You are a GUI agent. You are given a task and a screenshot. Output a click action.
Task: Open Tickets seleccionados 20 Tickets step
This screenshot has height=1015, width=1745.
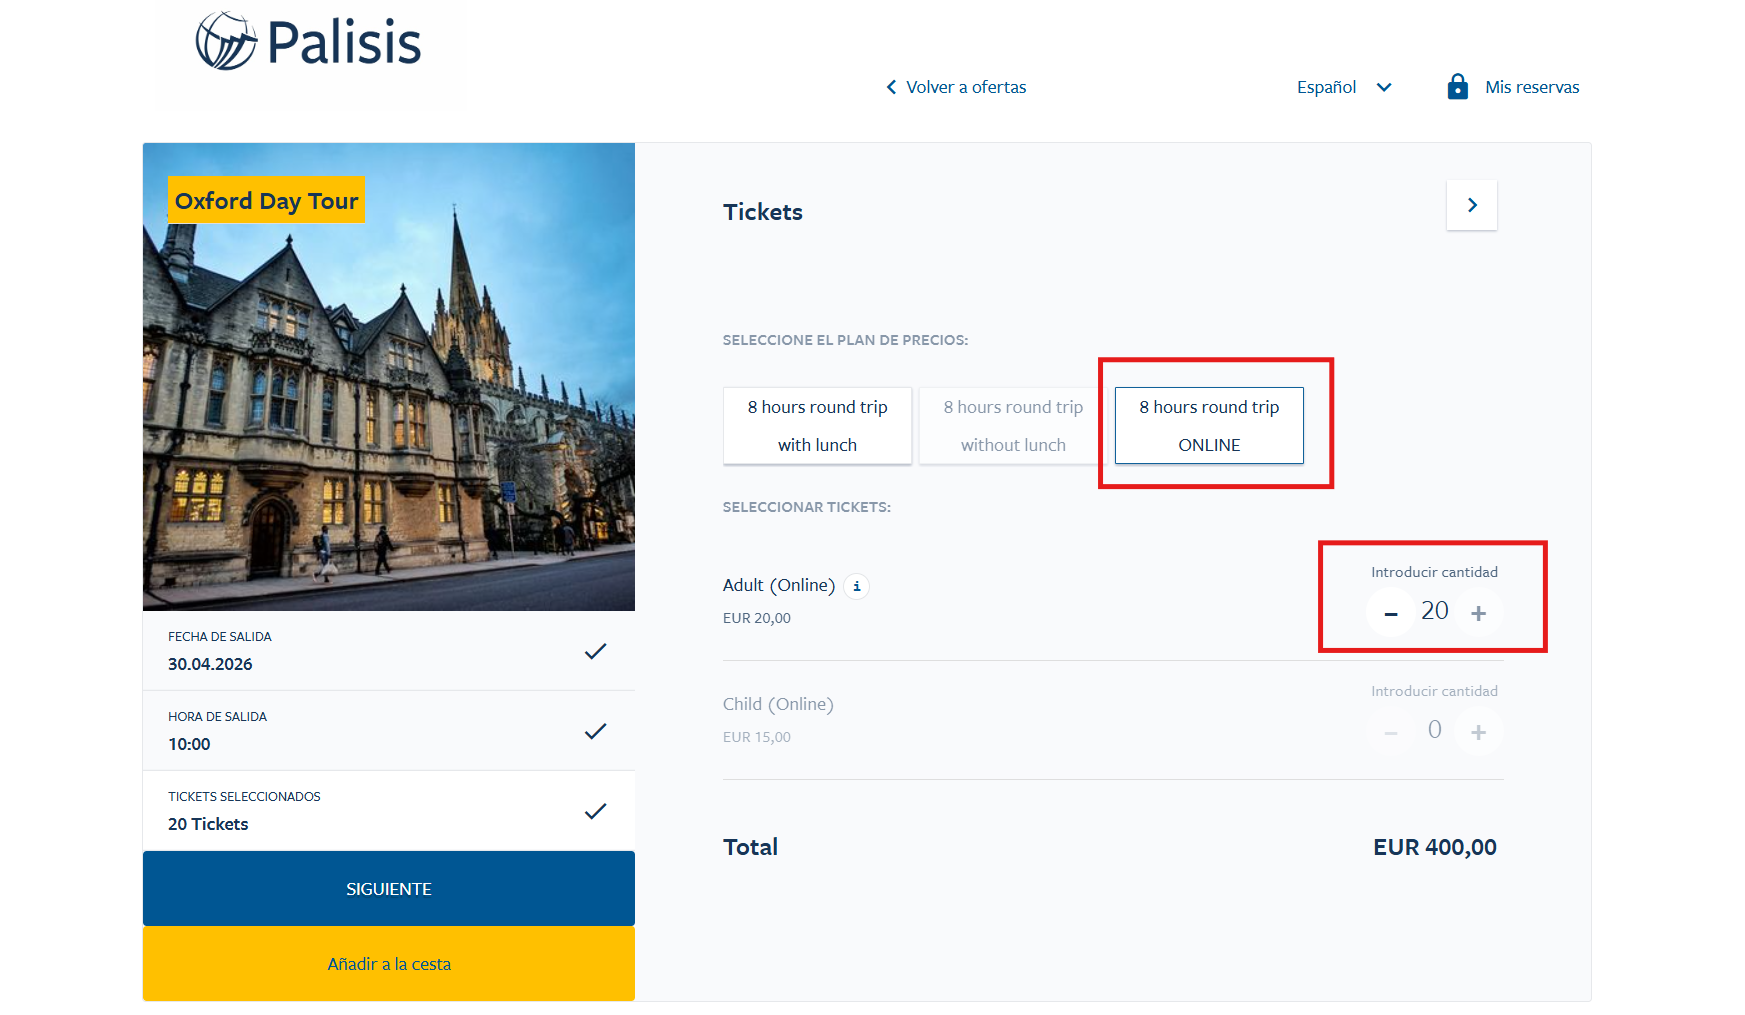[389, 811]
